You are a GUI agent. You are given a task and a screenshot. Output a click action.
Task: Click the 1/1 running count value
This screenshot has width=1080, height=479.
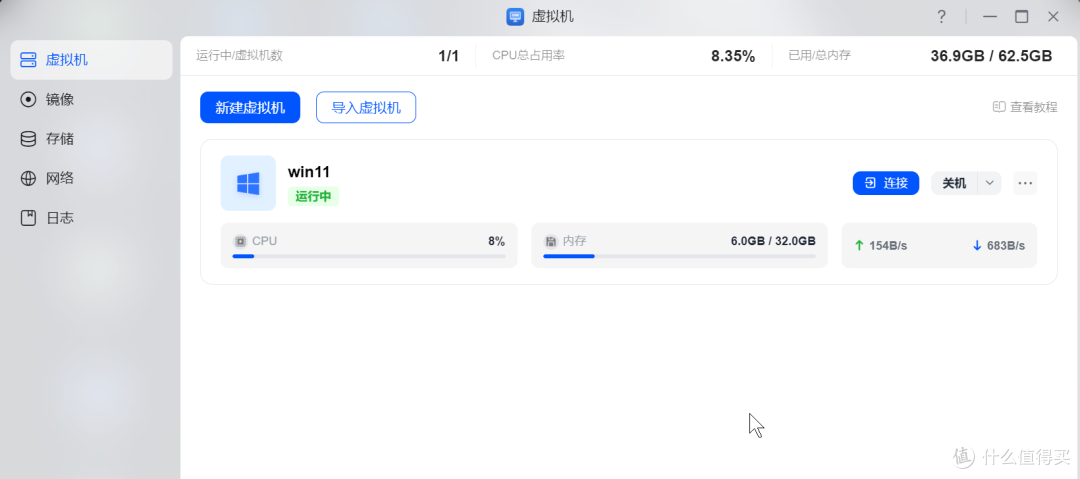click(x=448, y=57)
